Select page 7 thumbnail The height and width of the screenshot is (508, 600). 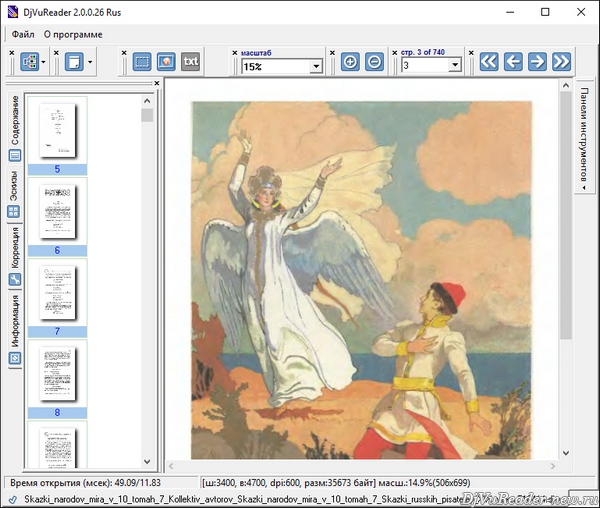click(57, 298)
